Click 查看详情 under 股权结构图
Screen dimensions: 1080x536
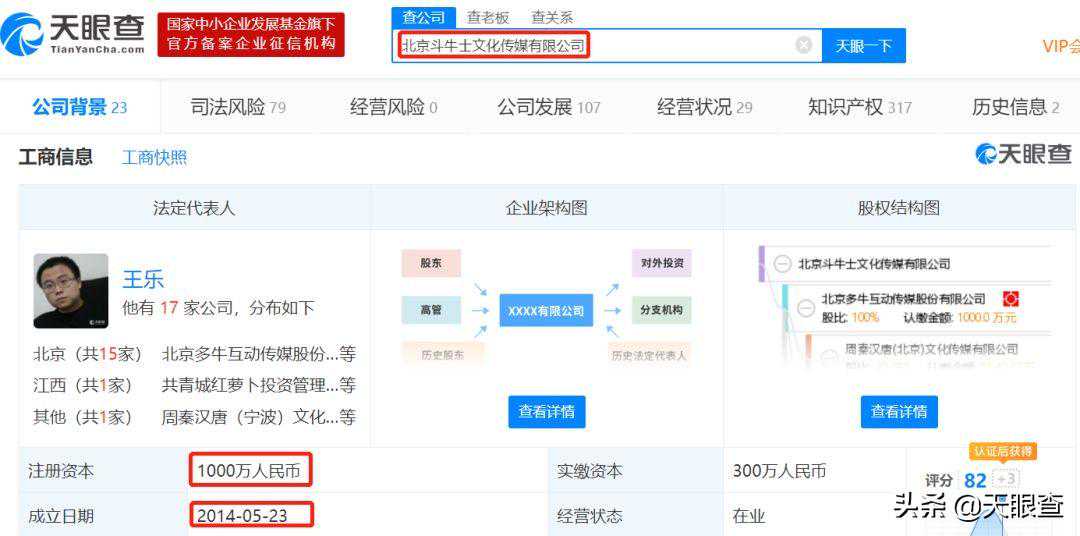click(899, 411)
